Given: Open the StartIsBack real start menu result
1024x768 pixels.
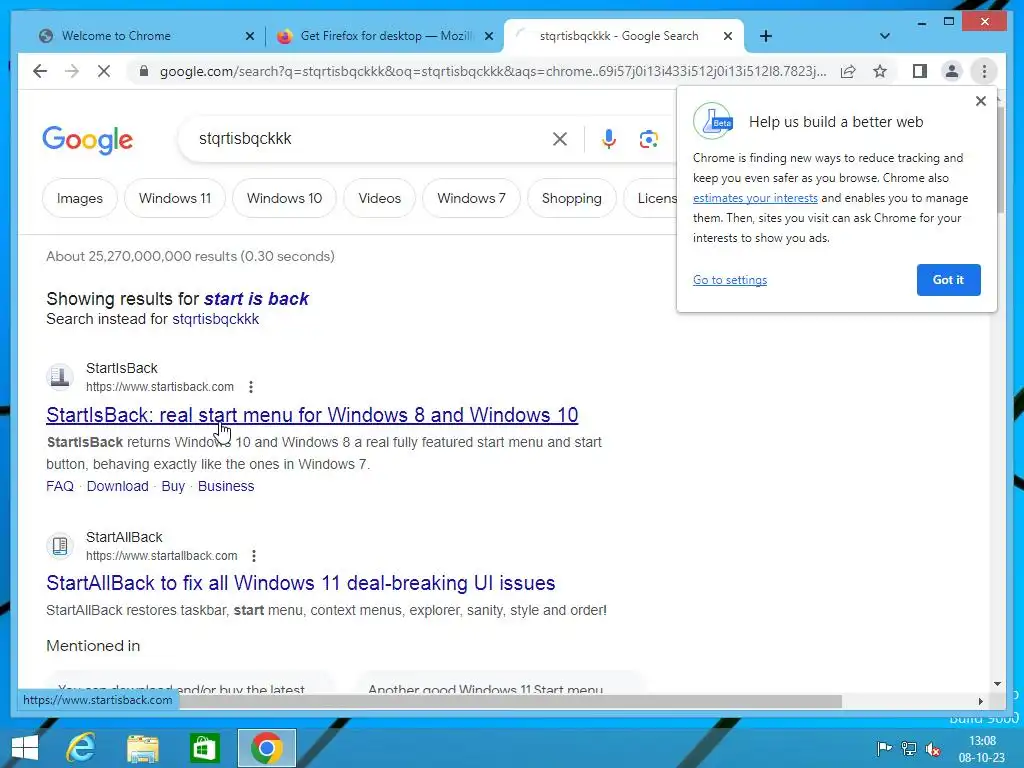Looking at the screenshot, I should point(312,415).
